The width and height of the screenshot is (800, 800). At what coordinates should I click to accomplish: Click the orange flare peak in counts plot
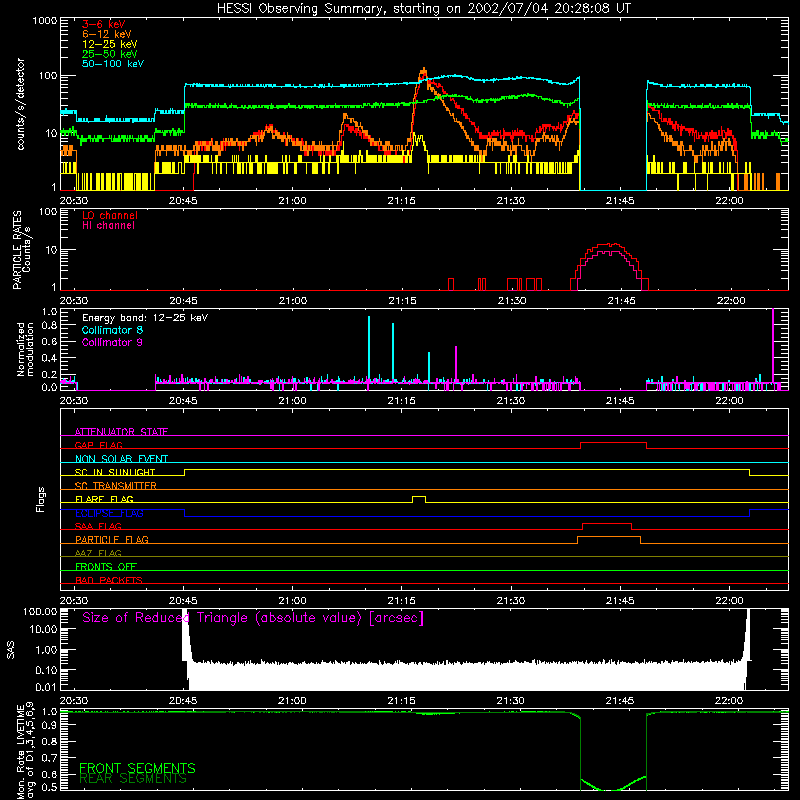point(423,71)
